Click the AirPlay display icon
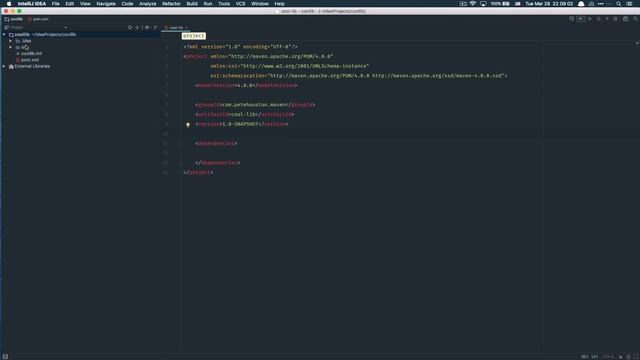The width and height of the screenshot is (640, 360). [x=483, y=4]
